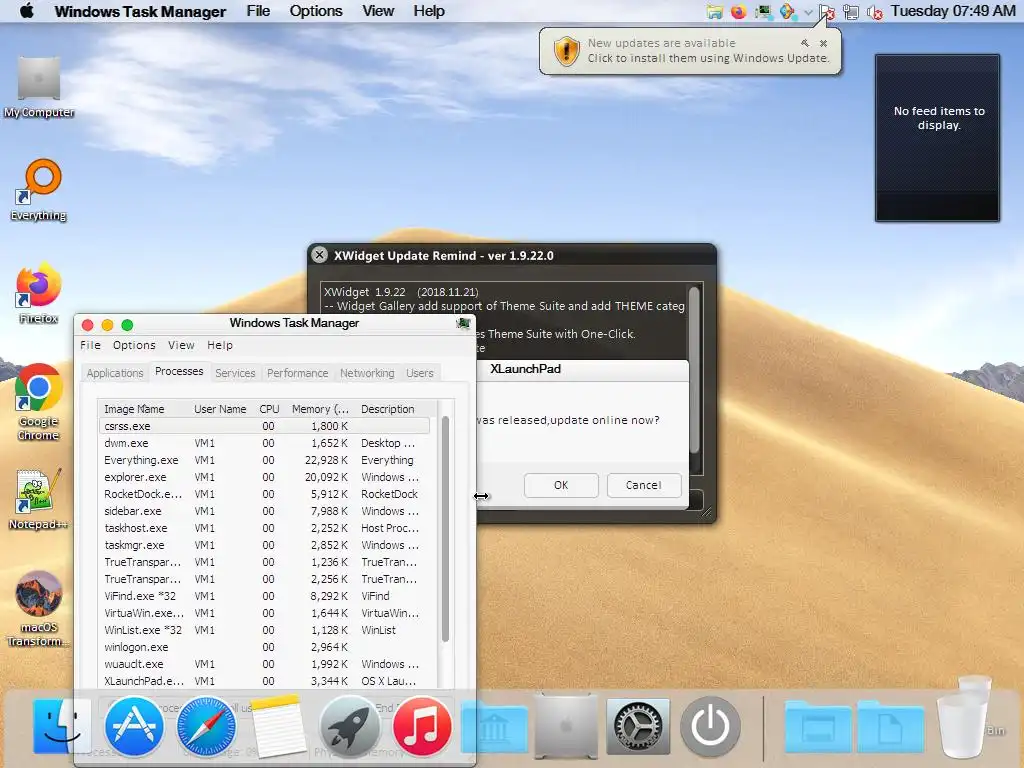Click the process list vertical scrollbar

pos(445,529)
